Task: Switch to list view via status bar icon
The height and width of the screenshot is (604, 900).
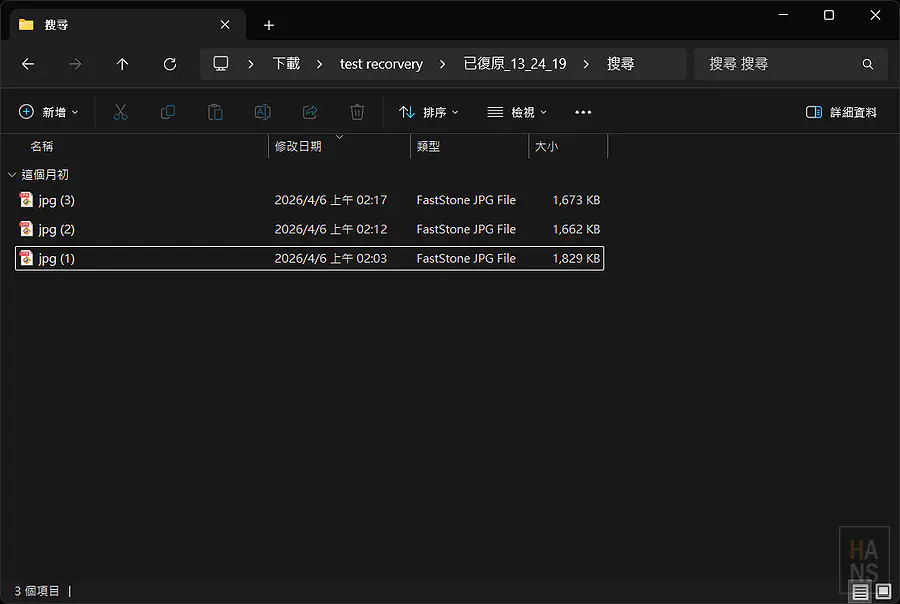Action: click(860, 591)
